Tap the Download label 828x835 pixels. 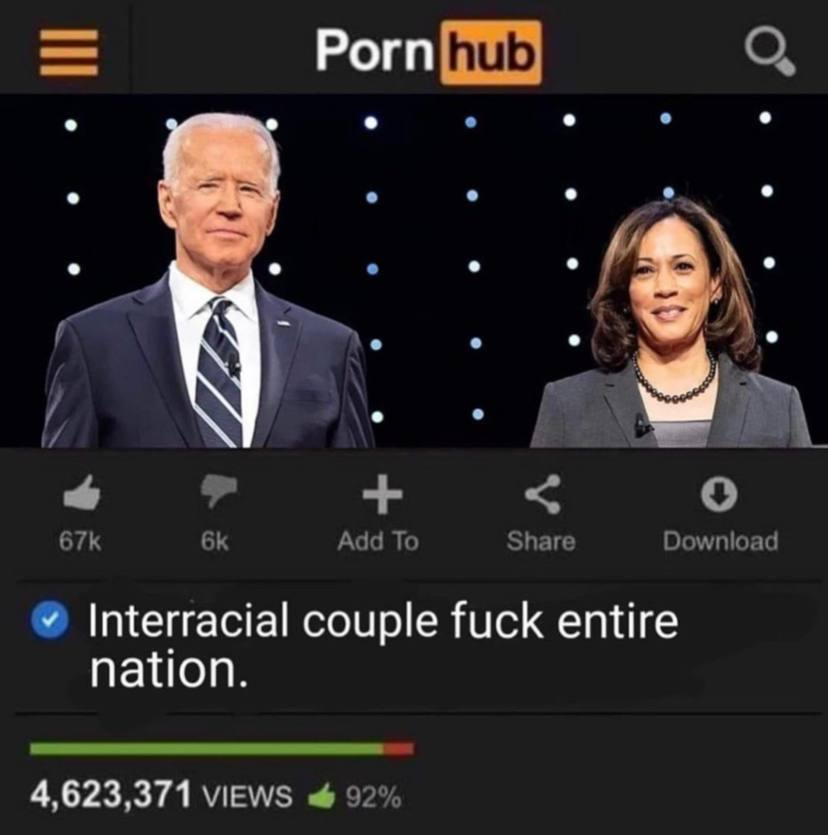[720, 541]
